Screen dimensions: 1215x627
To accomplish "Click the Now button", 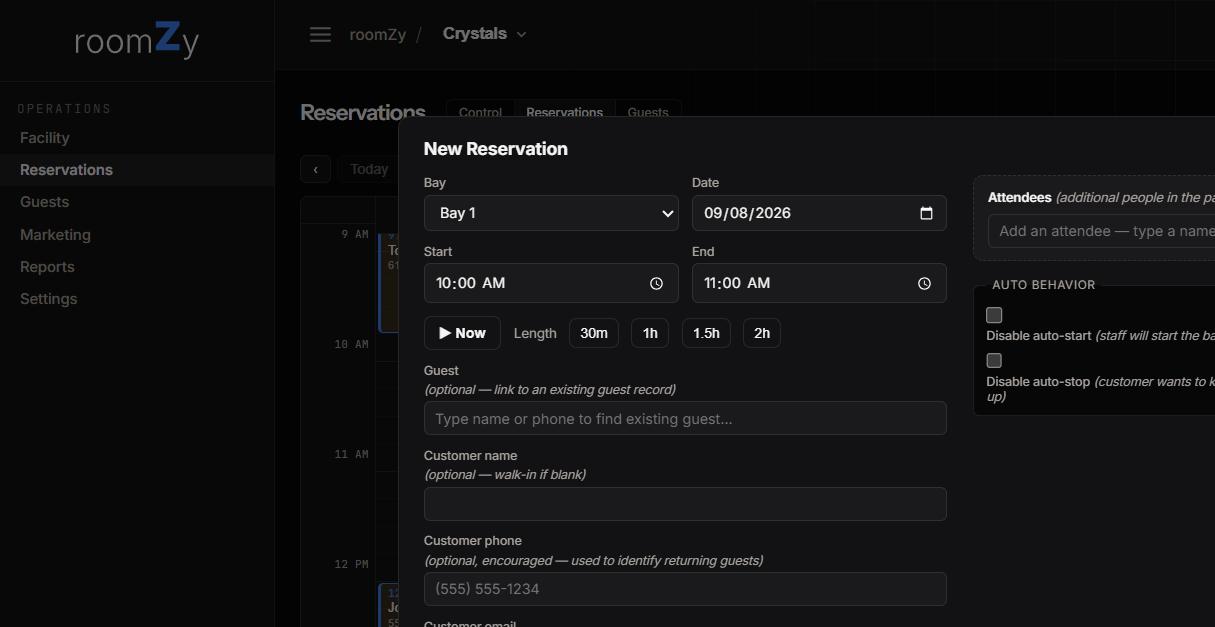I will (462, 333).
